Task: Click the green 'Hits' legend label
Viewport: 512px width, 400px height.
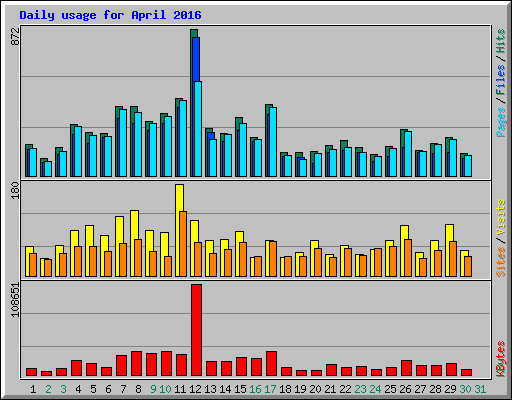Action: [501, 41]
